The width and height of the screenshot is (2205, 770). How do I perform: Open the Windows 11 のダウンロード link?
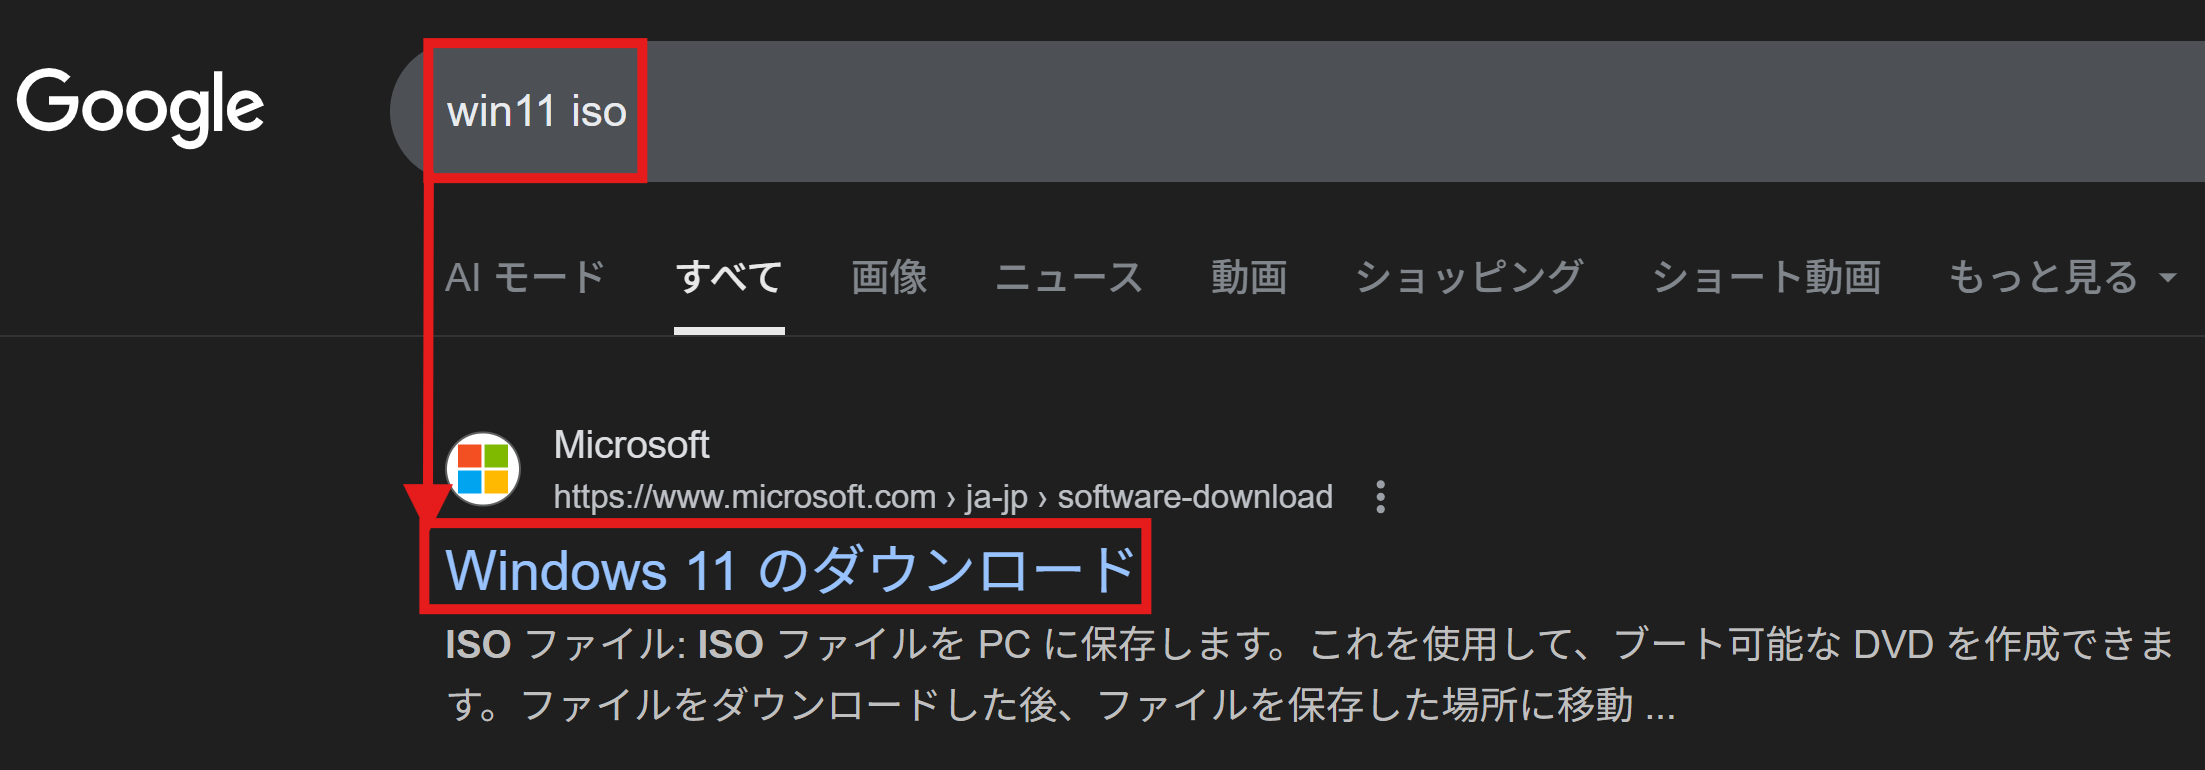790,570
